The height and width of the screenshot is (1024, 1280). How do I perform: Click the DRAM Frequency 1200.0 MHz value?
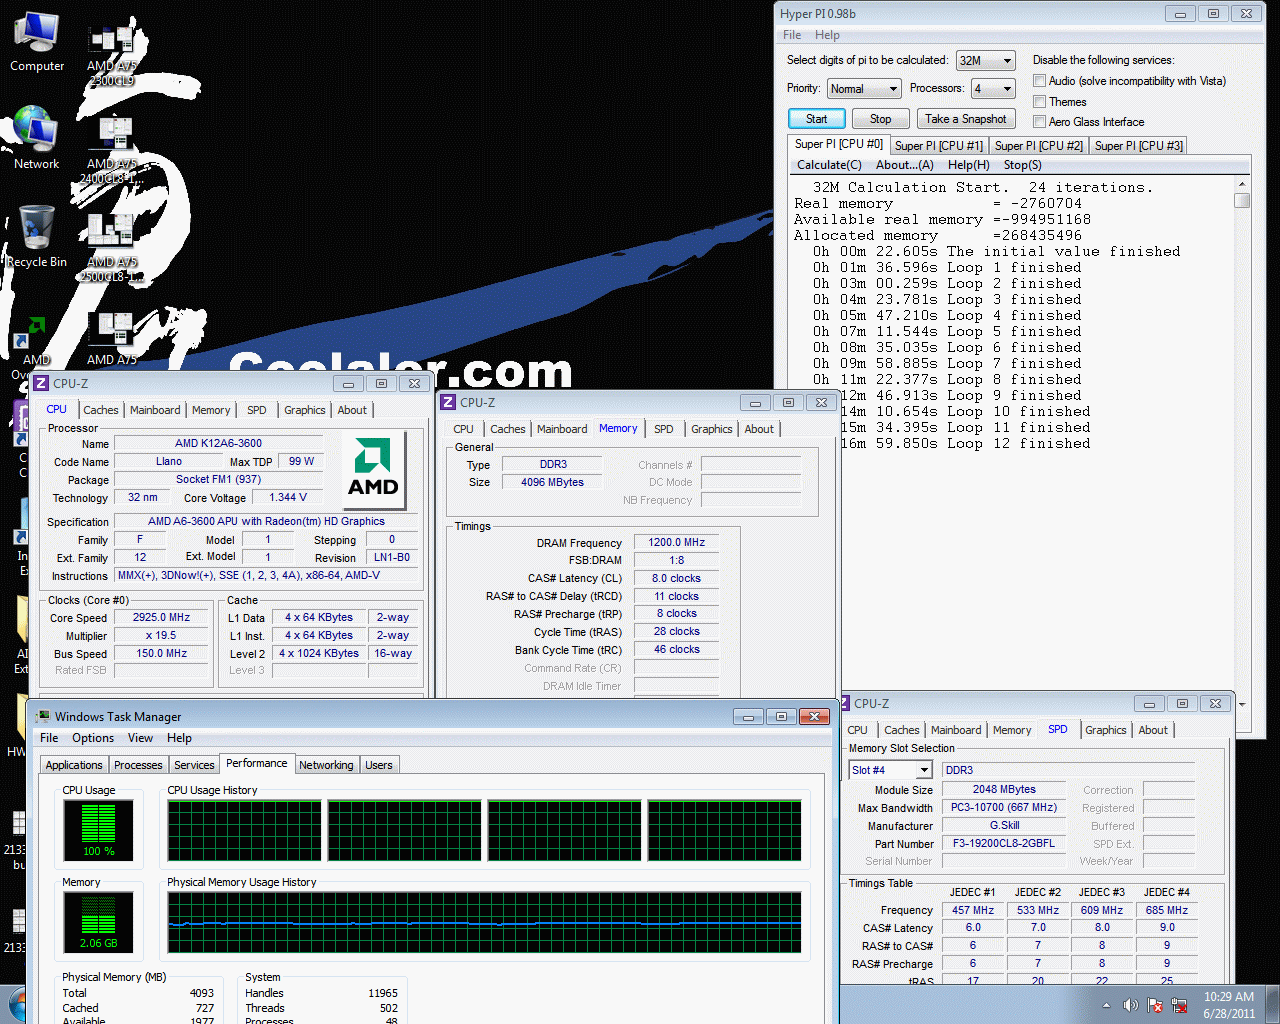[677, 542]
